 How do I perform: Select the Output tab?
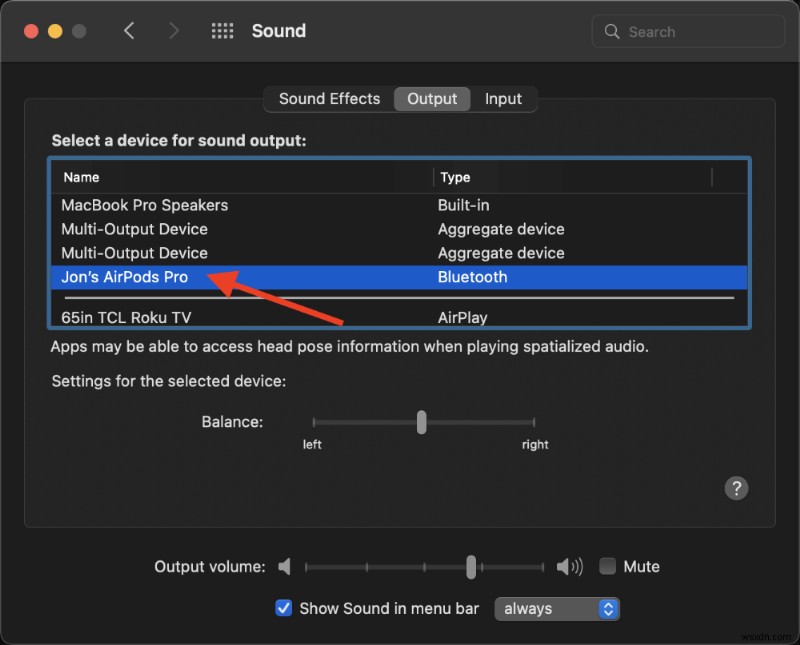pos(432,98)
